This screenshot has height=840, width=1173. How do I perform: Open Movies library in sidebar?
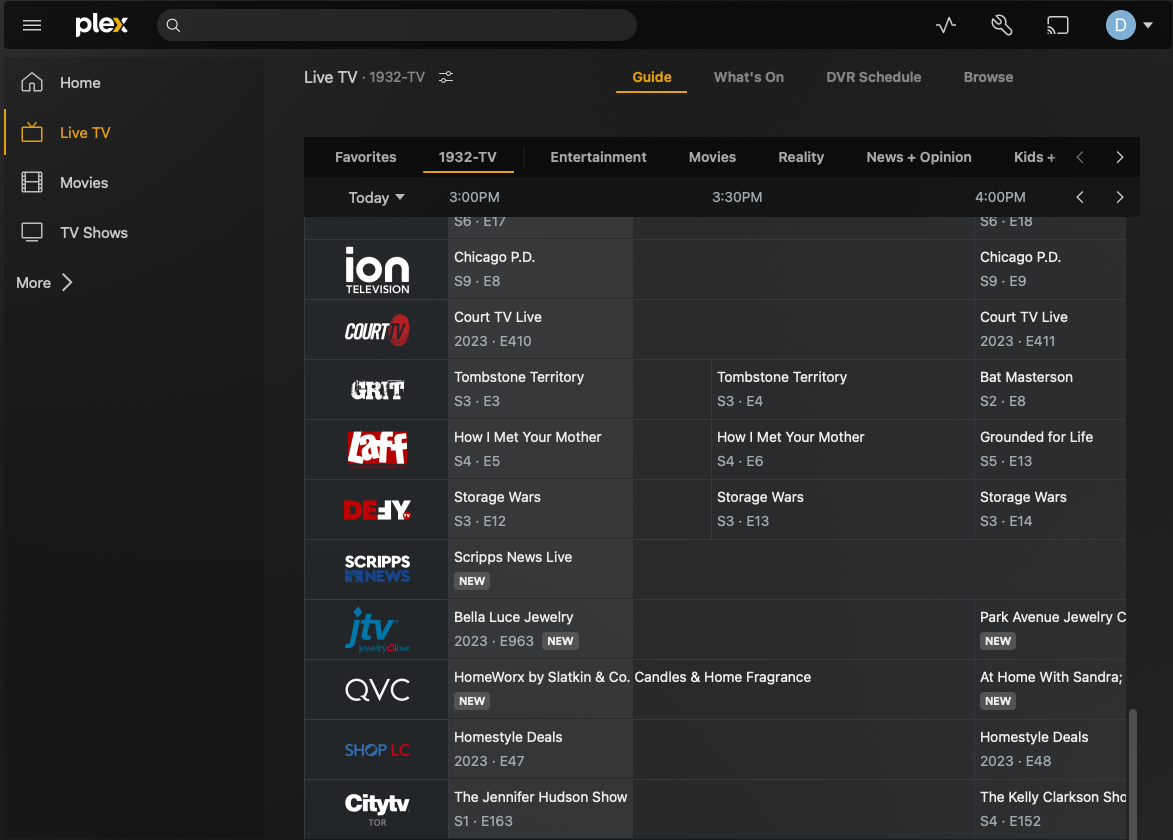[x=84, y=183]
